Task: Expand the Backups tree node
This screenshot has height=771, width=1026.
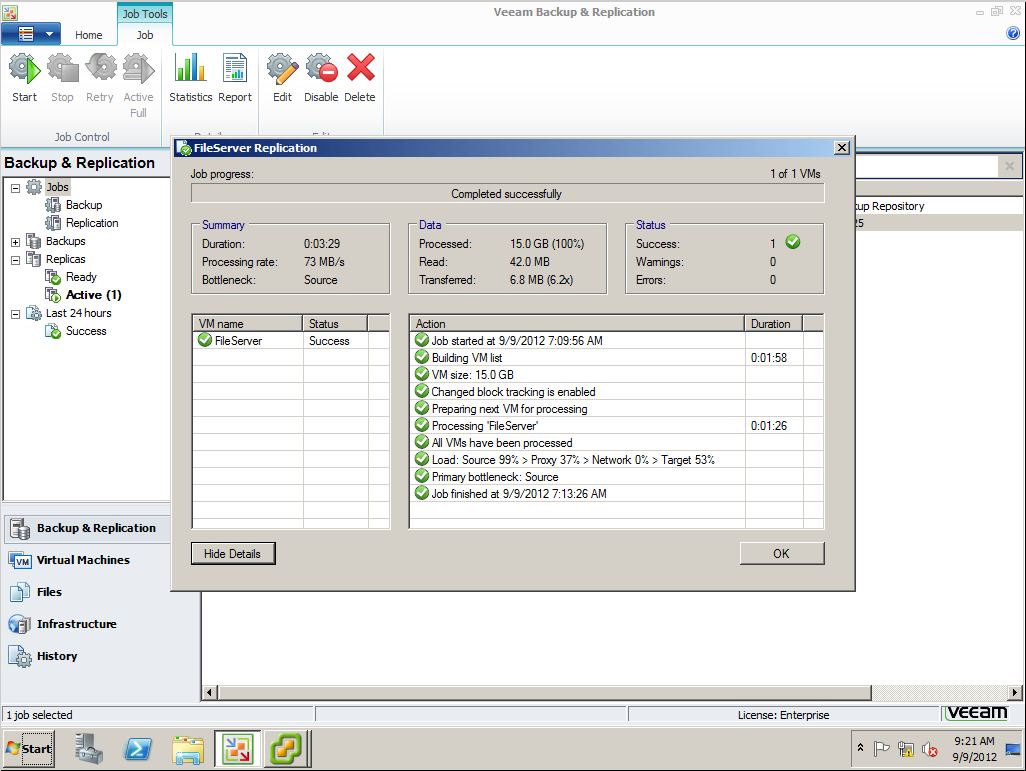Action: click(15, 242)
